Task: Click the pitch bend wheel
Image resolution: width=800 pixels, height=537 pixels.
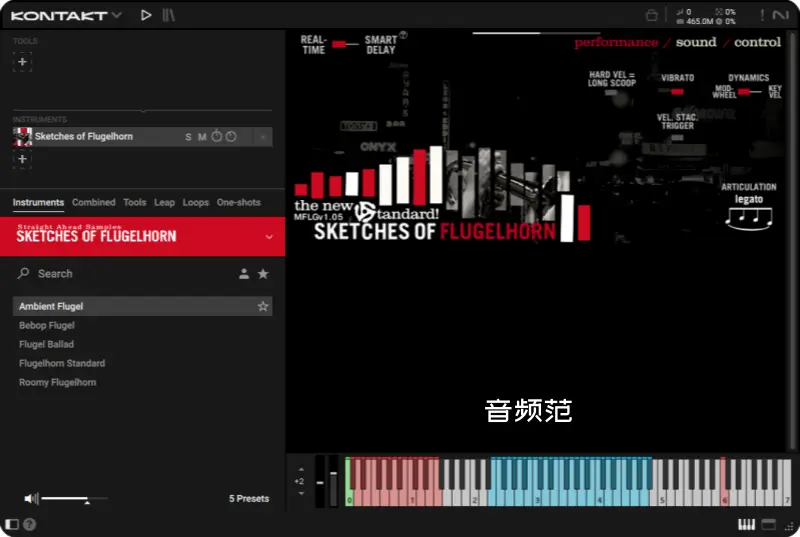Action: [320, 481]
